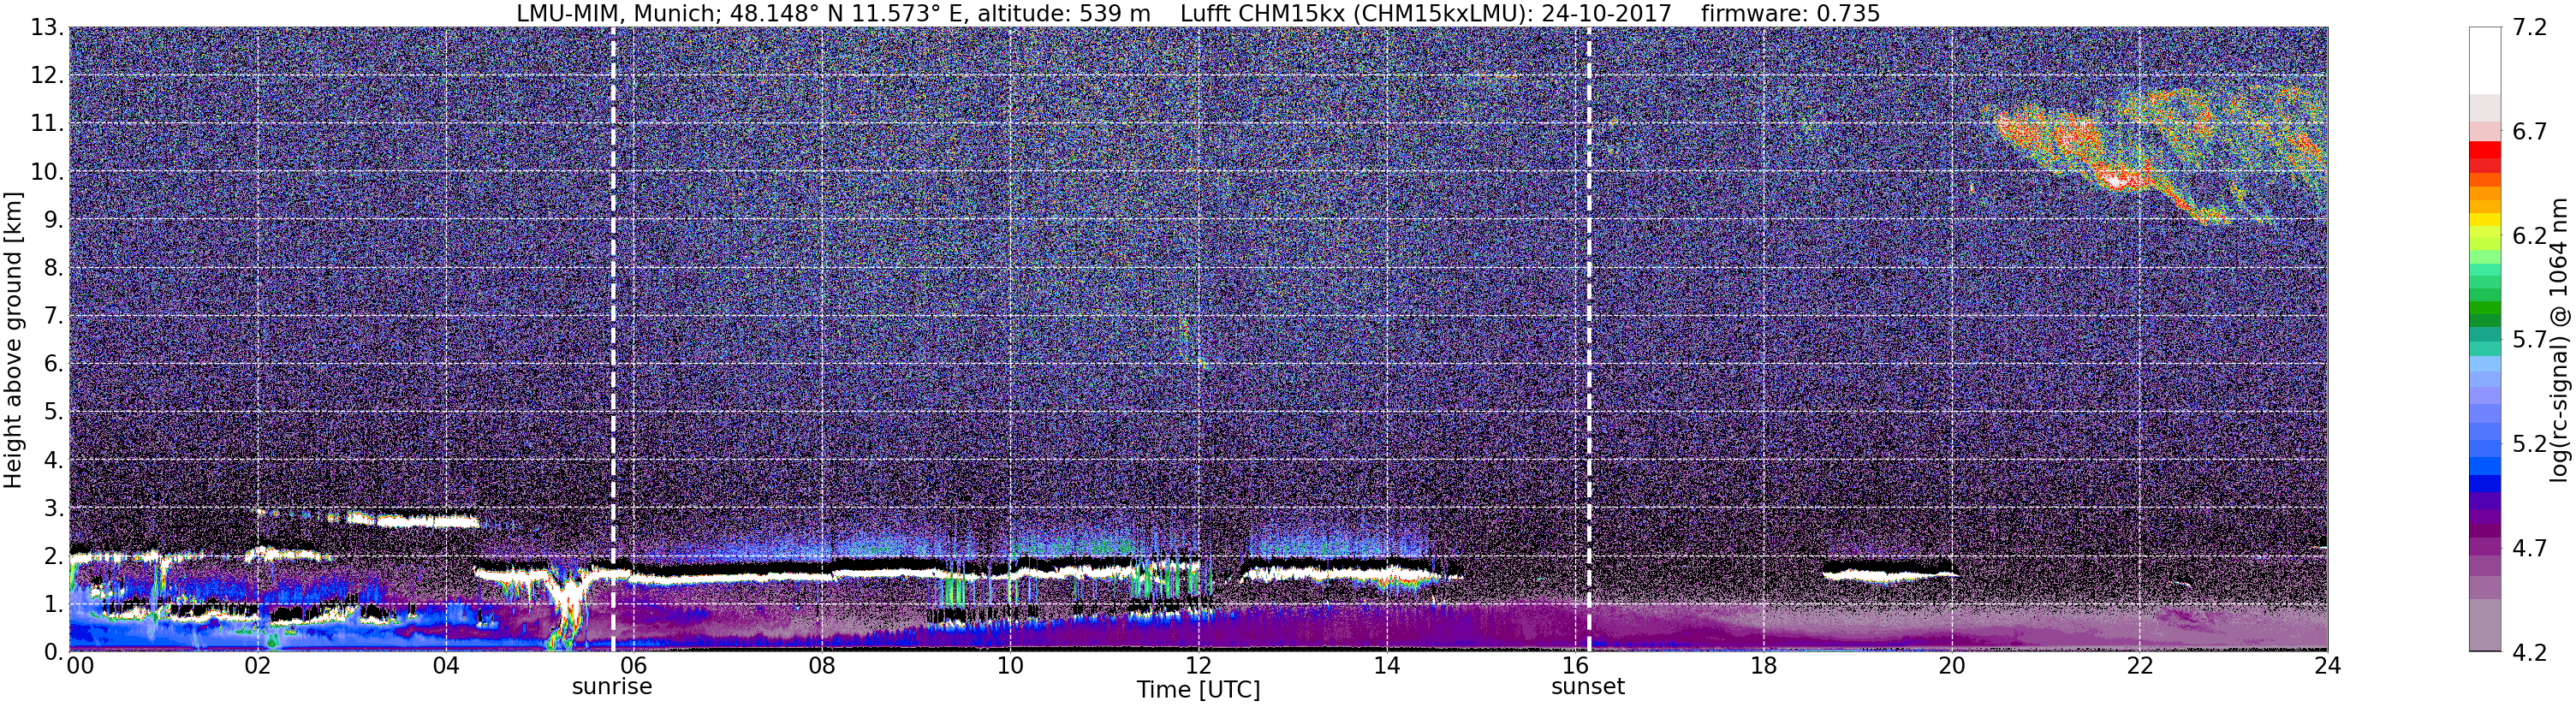The image size is (2576, 707).
Task: Click the colorbar tick value 6.7
Action: coord(2530,132)
